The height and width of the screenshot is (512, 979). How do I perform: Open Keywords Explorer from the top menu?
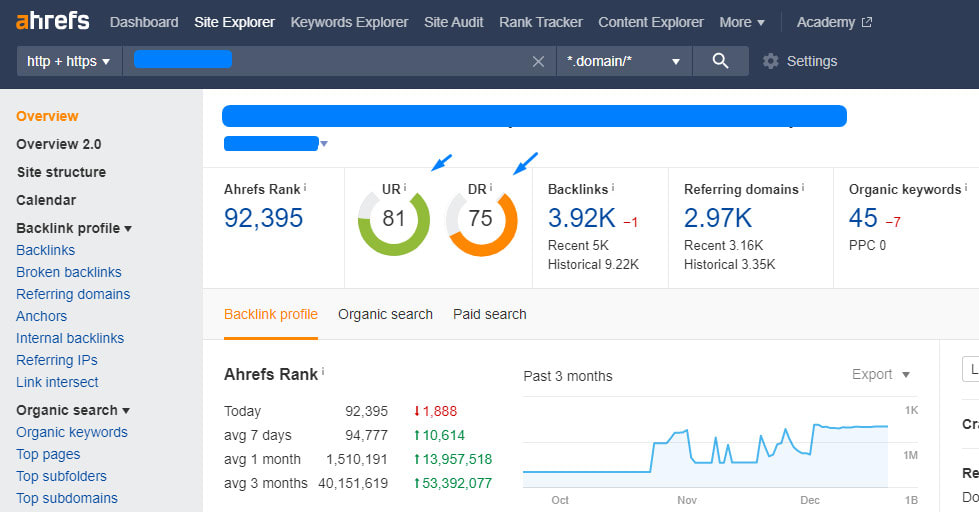coord(349,22)
